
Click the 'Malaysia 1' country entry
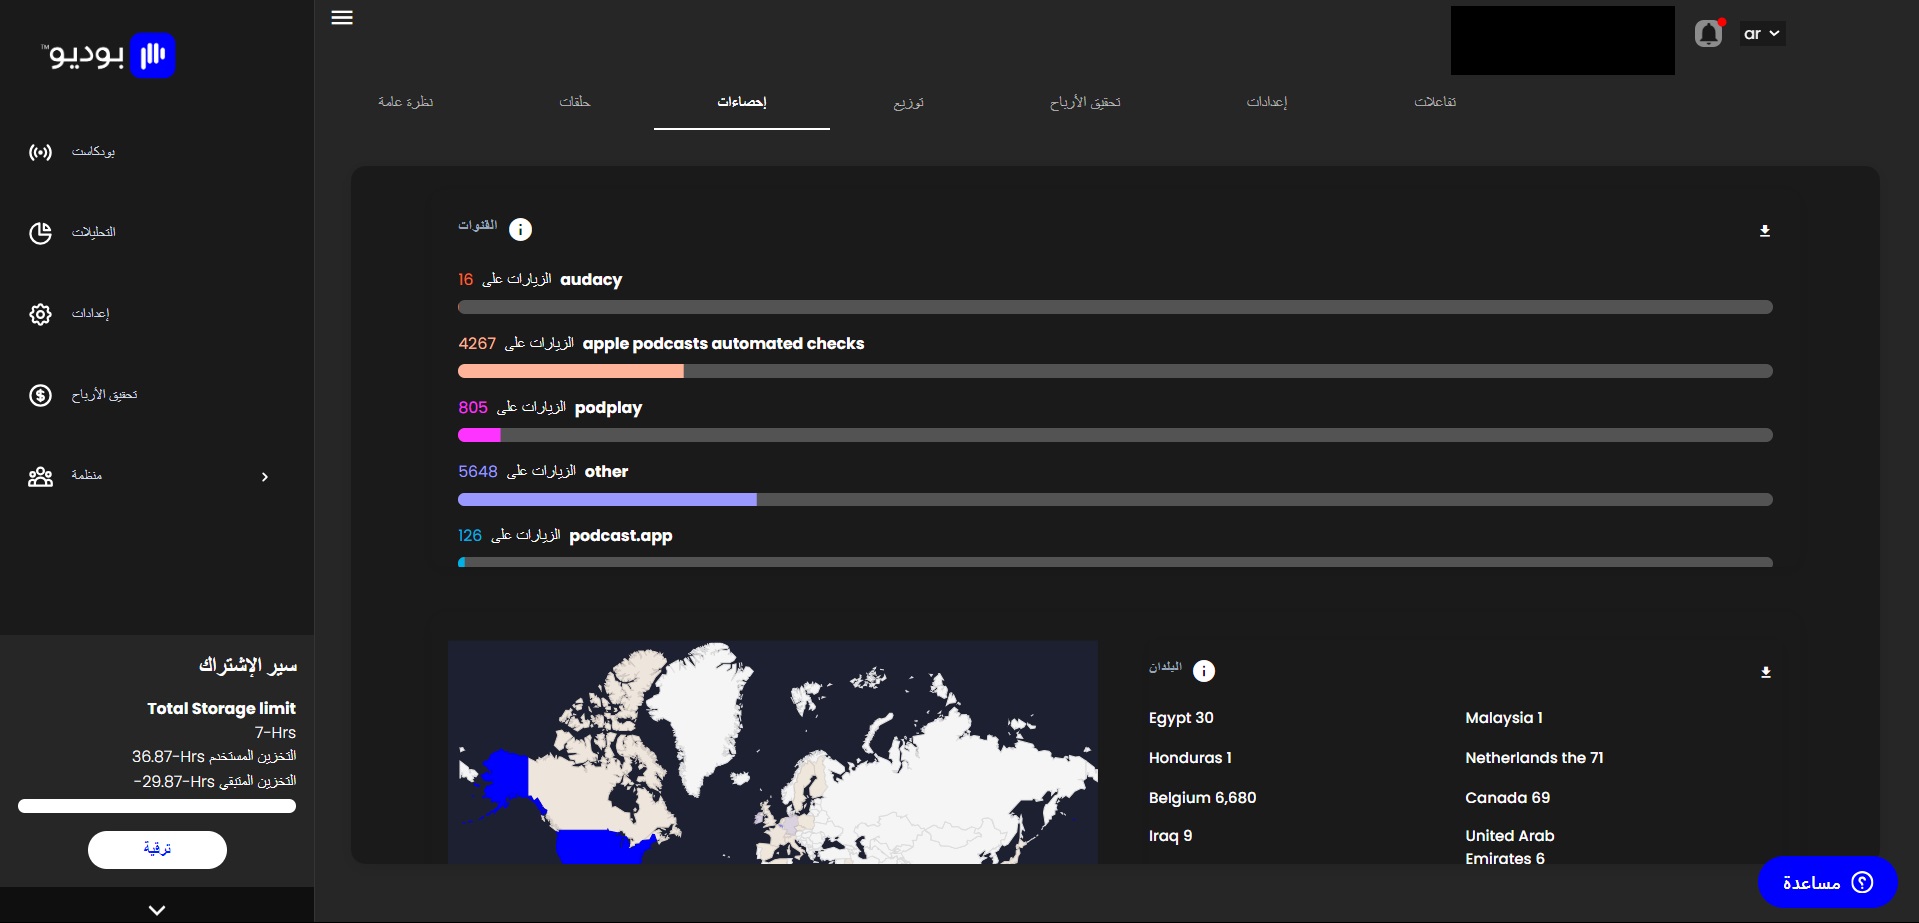(x=1504, y=718)
